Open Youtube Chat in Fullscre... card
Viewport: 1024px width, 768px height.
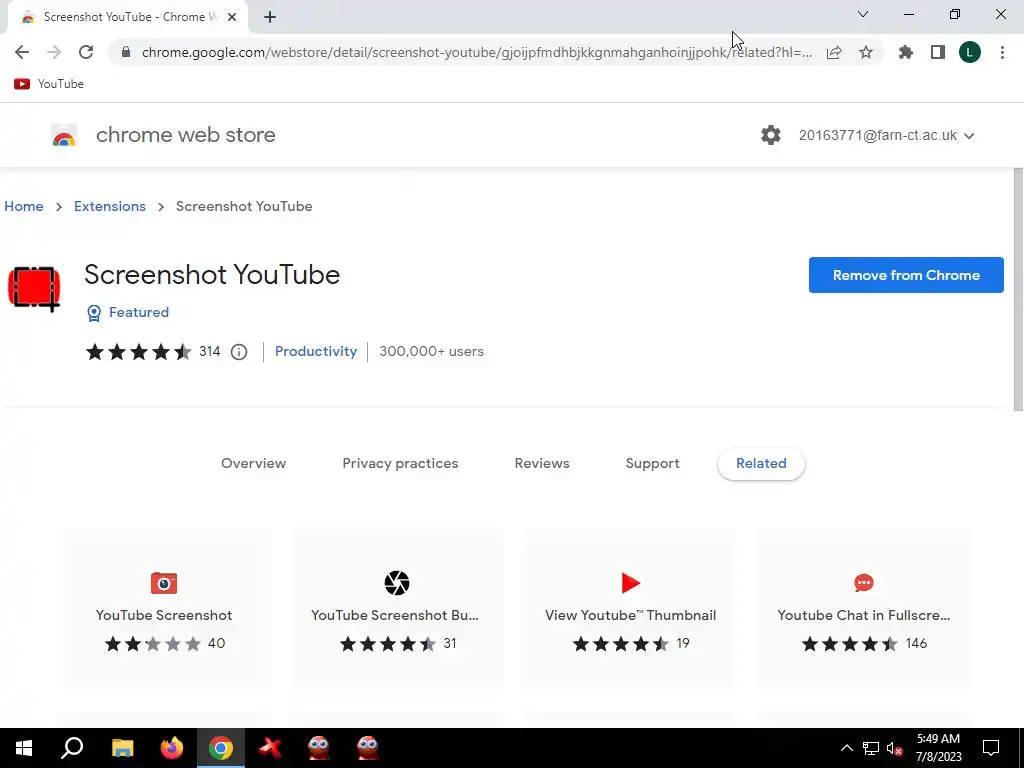(863, 608)
